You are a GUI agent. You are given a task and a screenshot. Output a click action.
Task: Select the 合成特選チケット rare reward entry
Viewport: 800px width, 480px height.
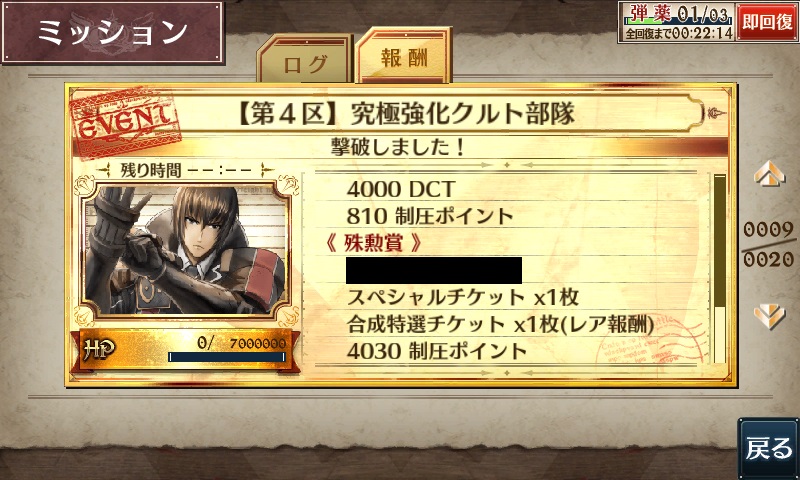click(500, 324)
